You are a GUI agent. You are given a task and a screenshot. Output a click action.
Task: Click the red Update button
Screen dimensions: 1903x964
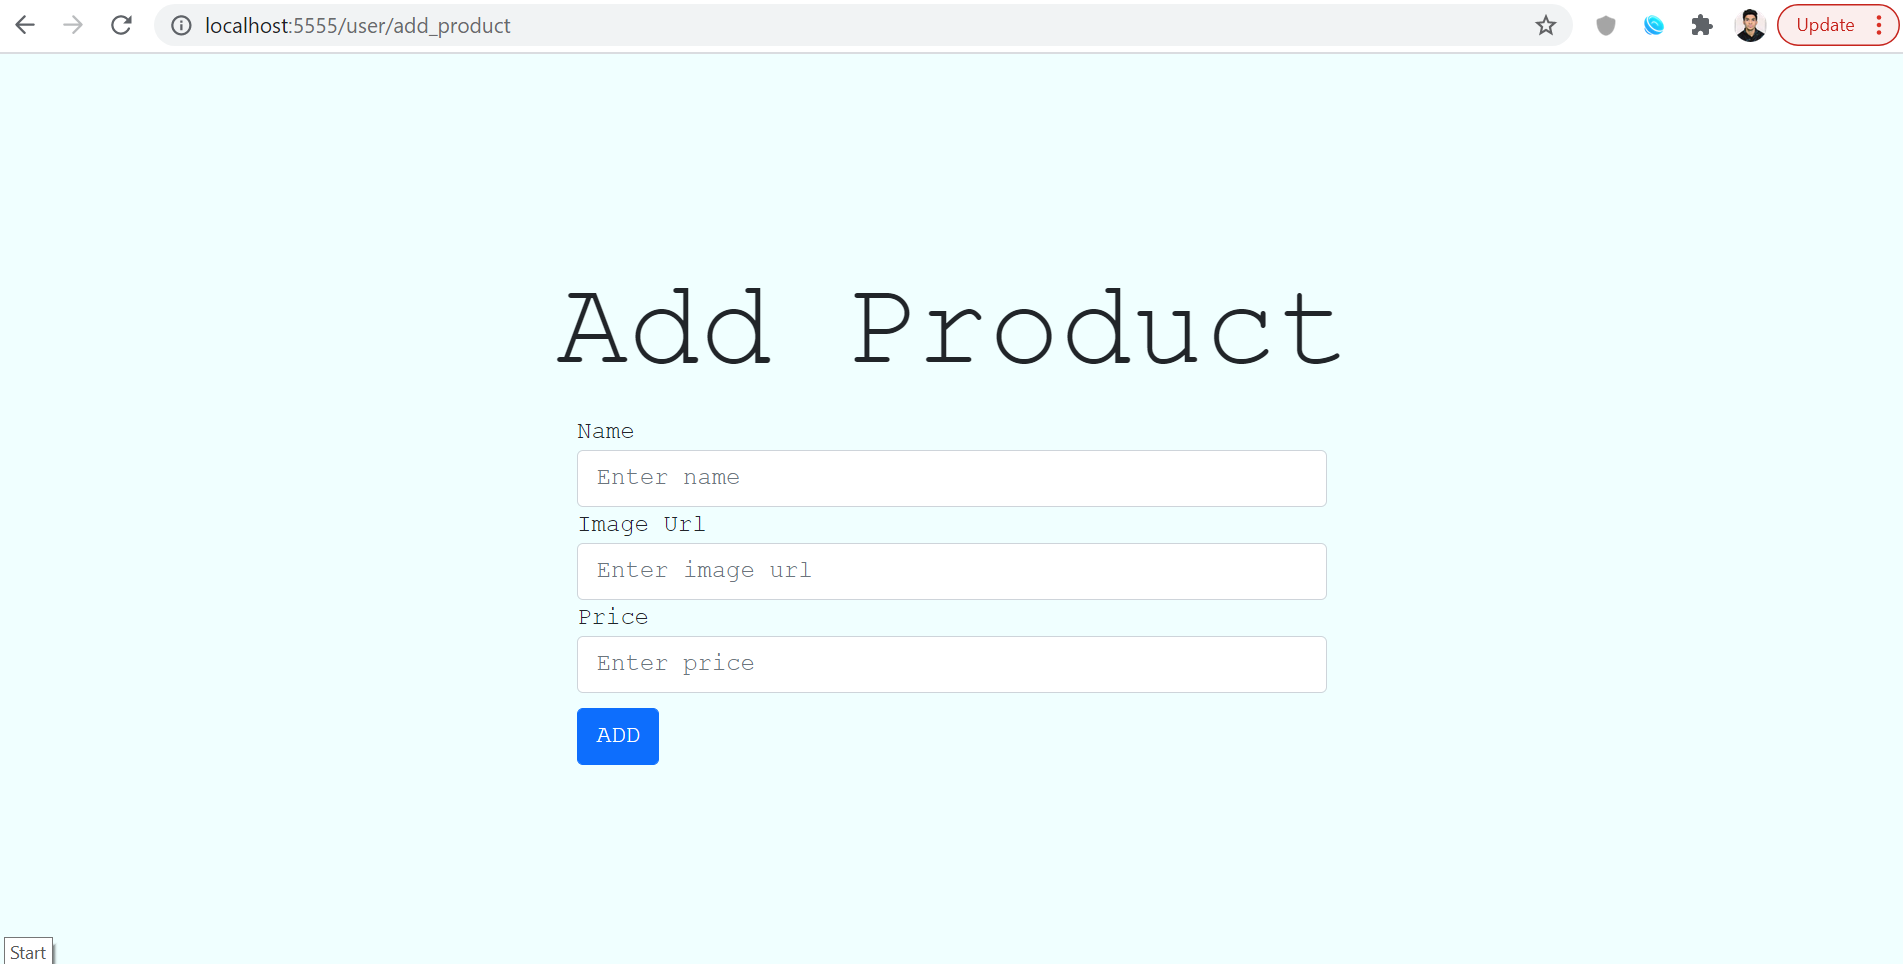(1824, 25)
